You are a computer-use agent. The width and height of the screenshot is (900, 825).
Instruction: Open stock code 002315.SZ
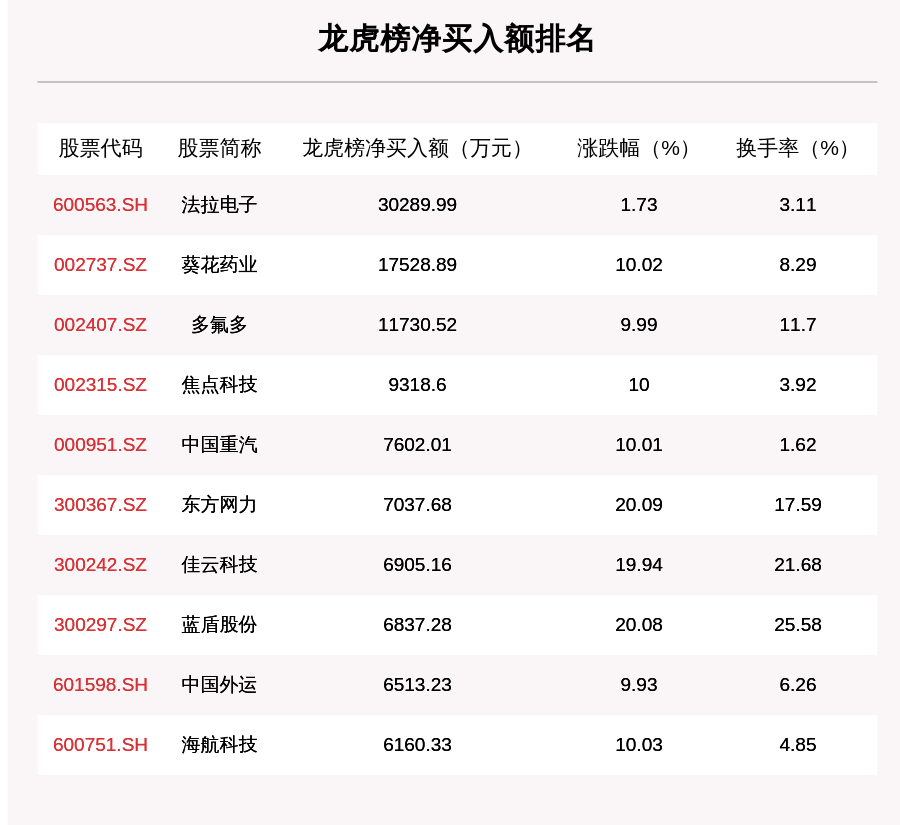[x=100, y=385]
